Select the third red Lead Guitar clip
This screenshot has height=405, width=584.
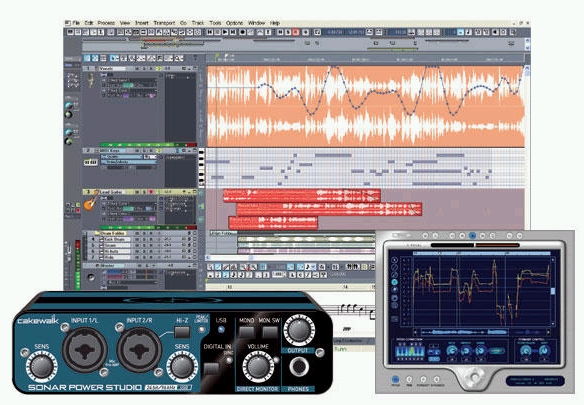(273, 222)
